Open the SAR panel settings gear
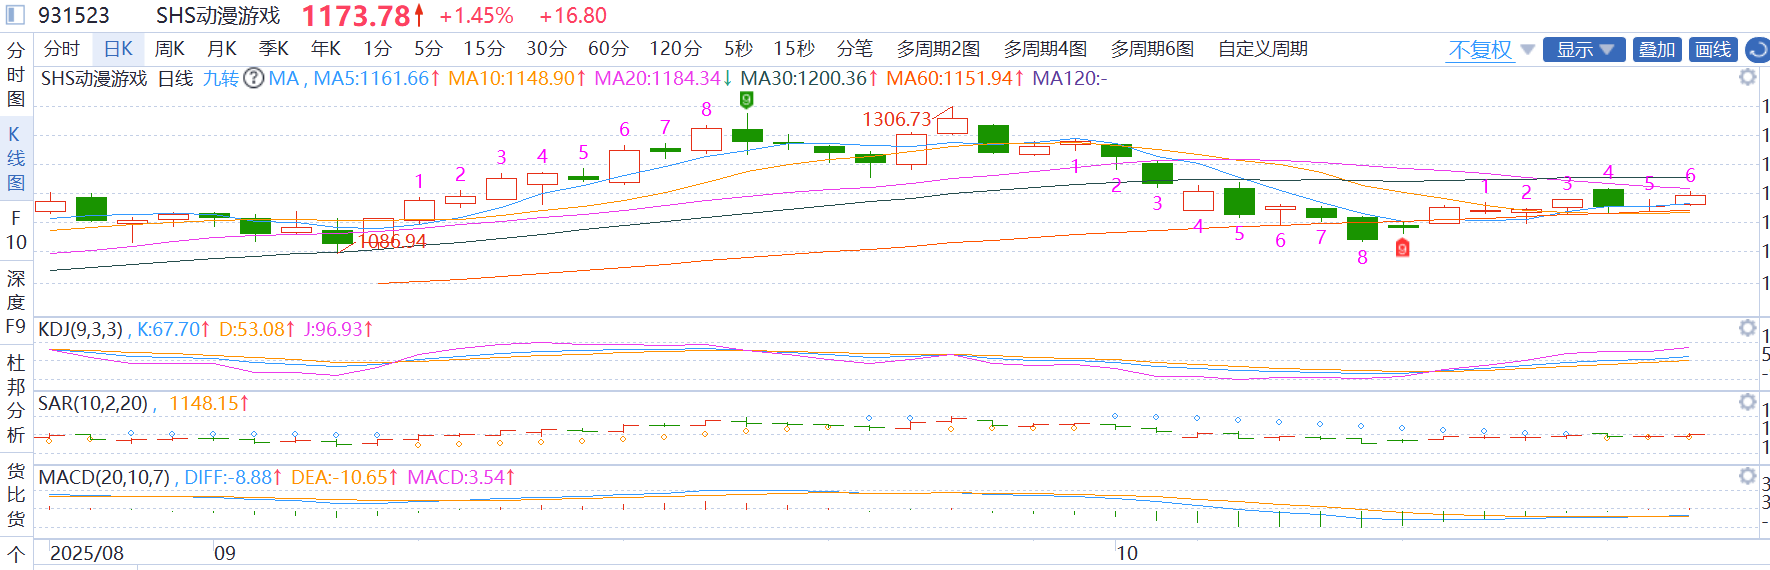The width and height of the screenshot is (1770, 570). pos(1747,402)
